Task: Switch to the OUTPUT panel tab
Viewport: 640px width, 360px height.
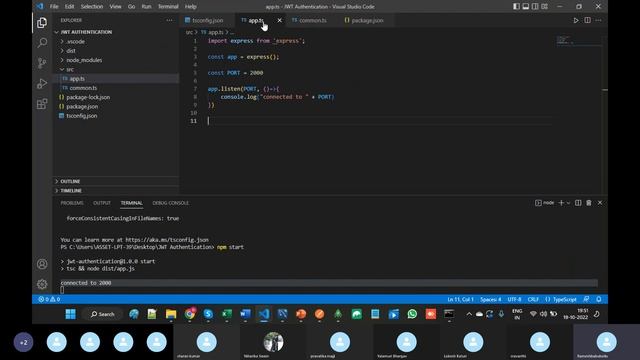Action: [102, 203]
